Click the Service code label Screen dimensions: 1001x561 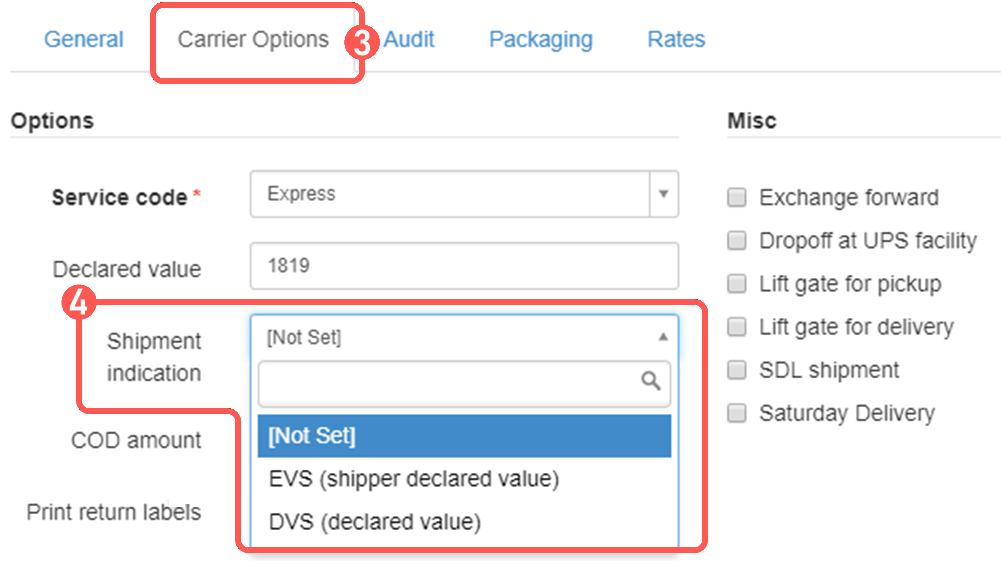point(119,197)
